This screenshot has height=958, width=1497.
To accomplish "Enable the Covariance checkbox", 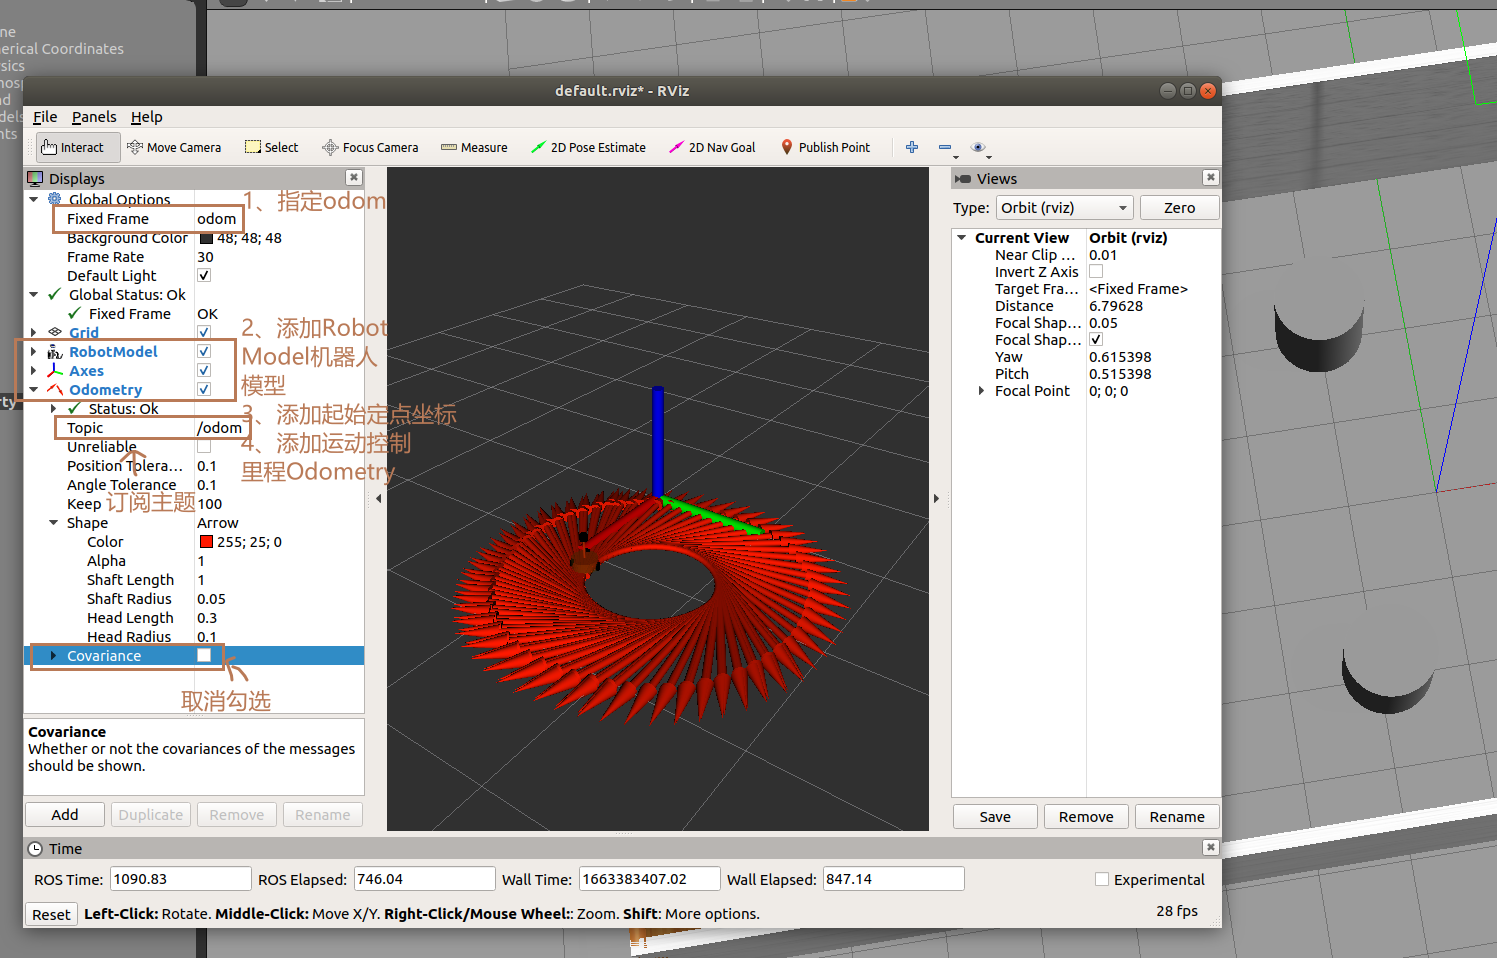I will pos(204,655).
